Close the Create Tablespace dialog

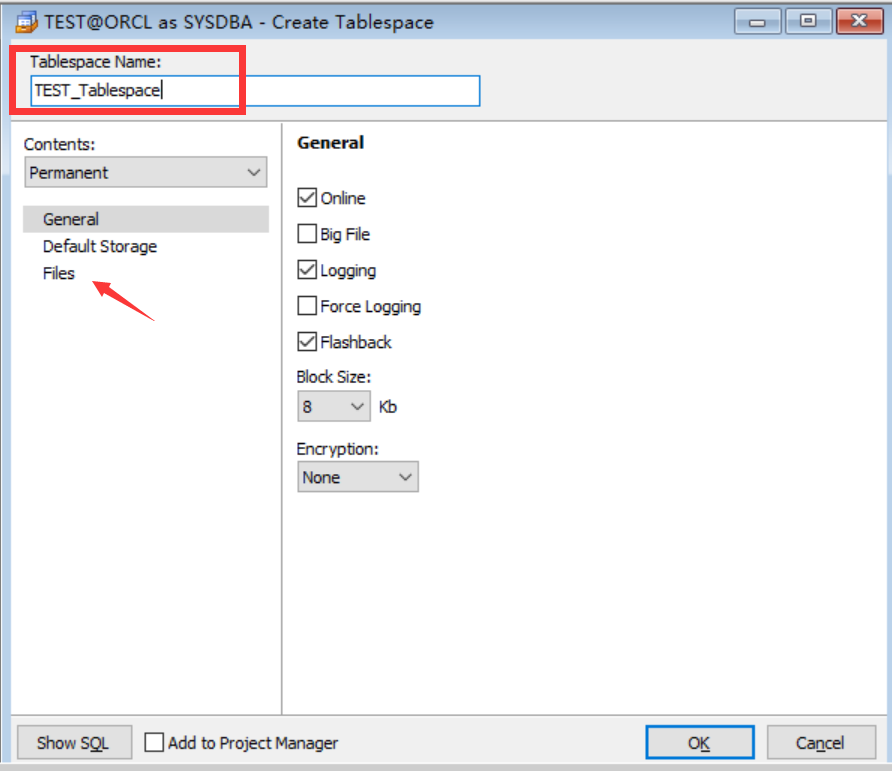point(860,22)
